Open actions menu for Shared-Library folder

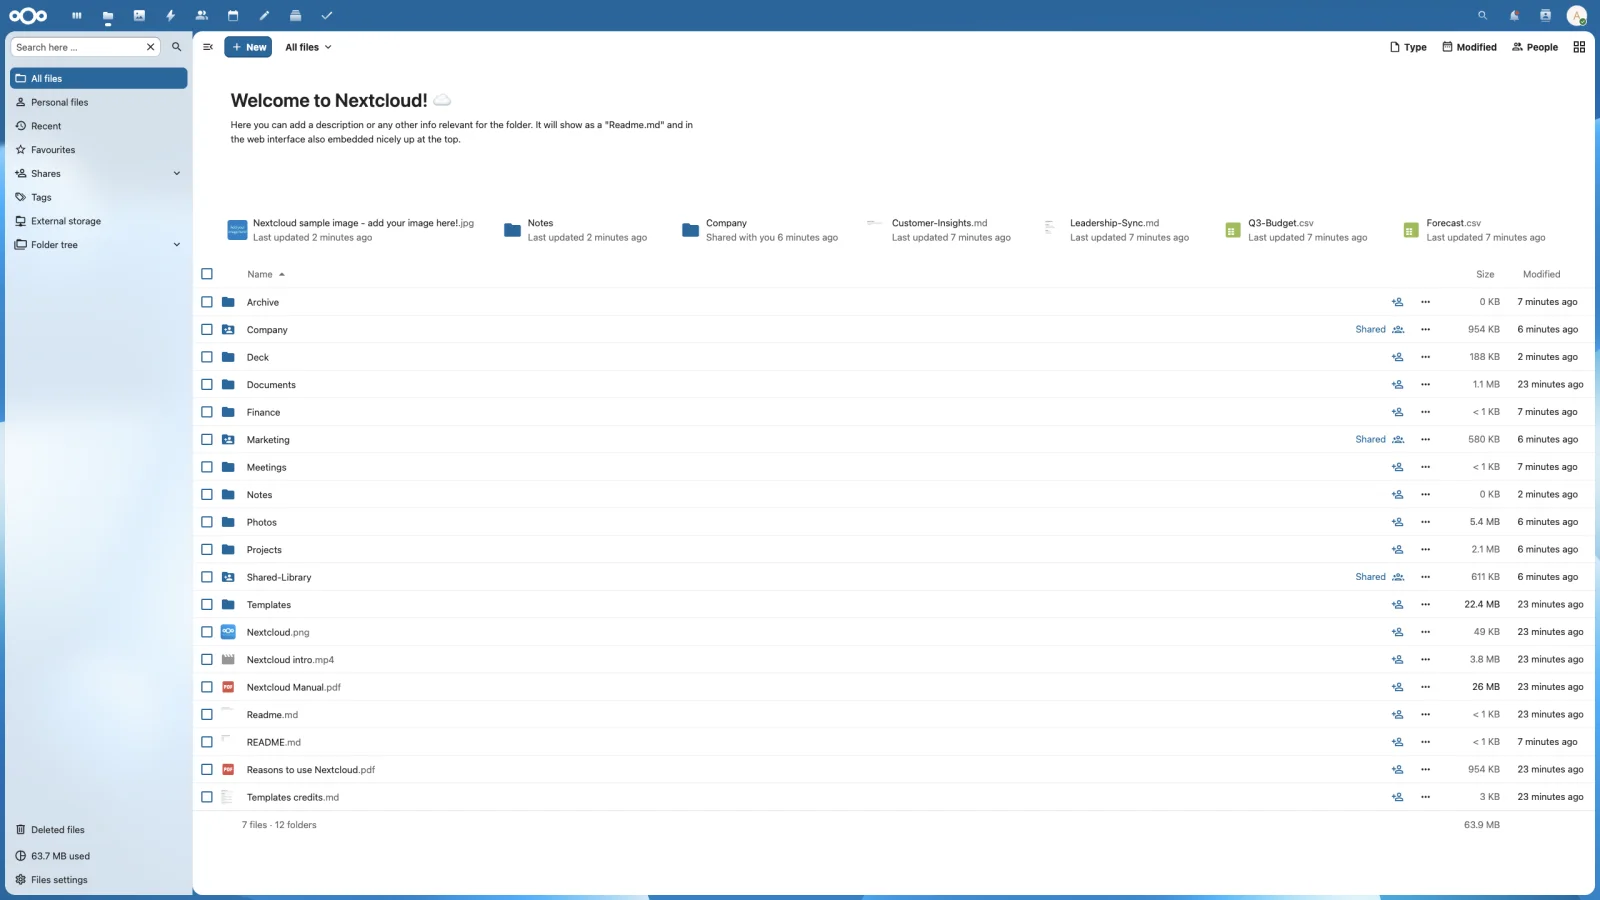tap(1425, 577)
